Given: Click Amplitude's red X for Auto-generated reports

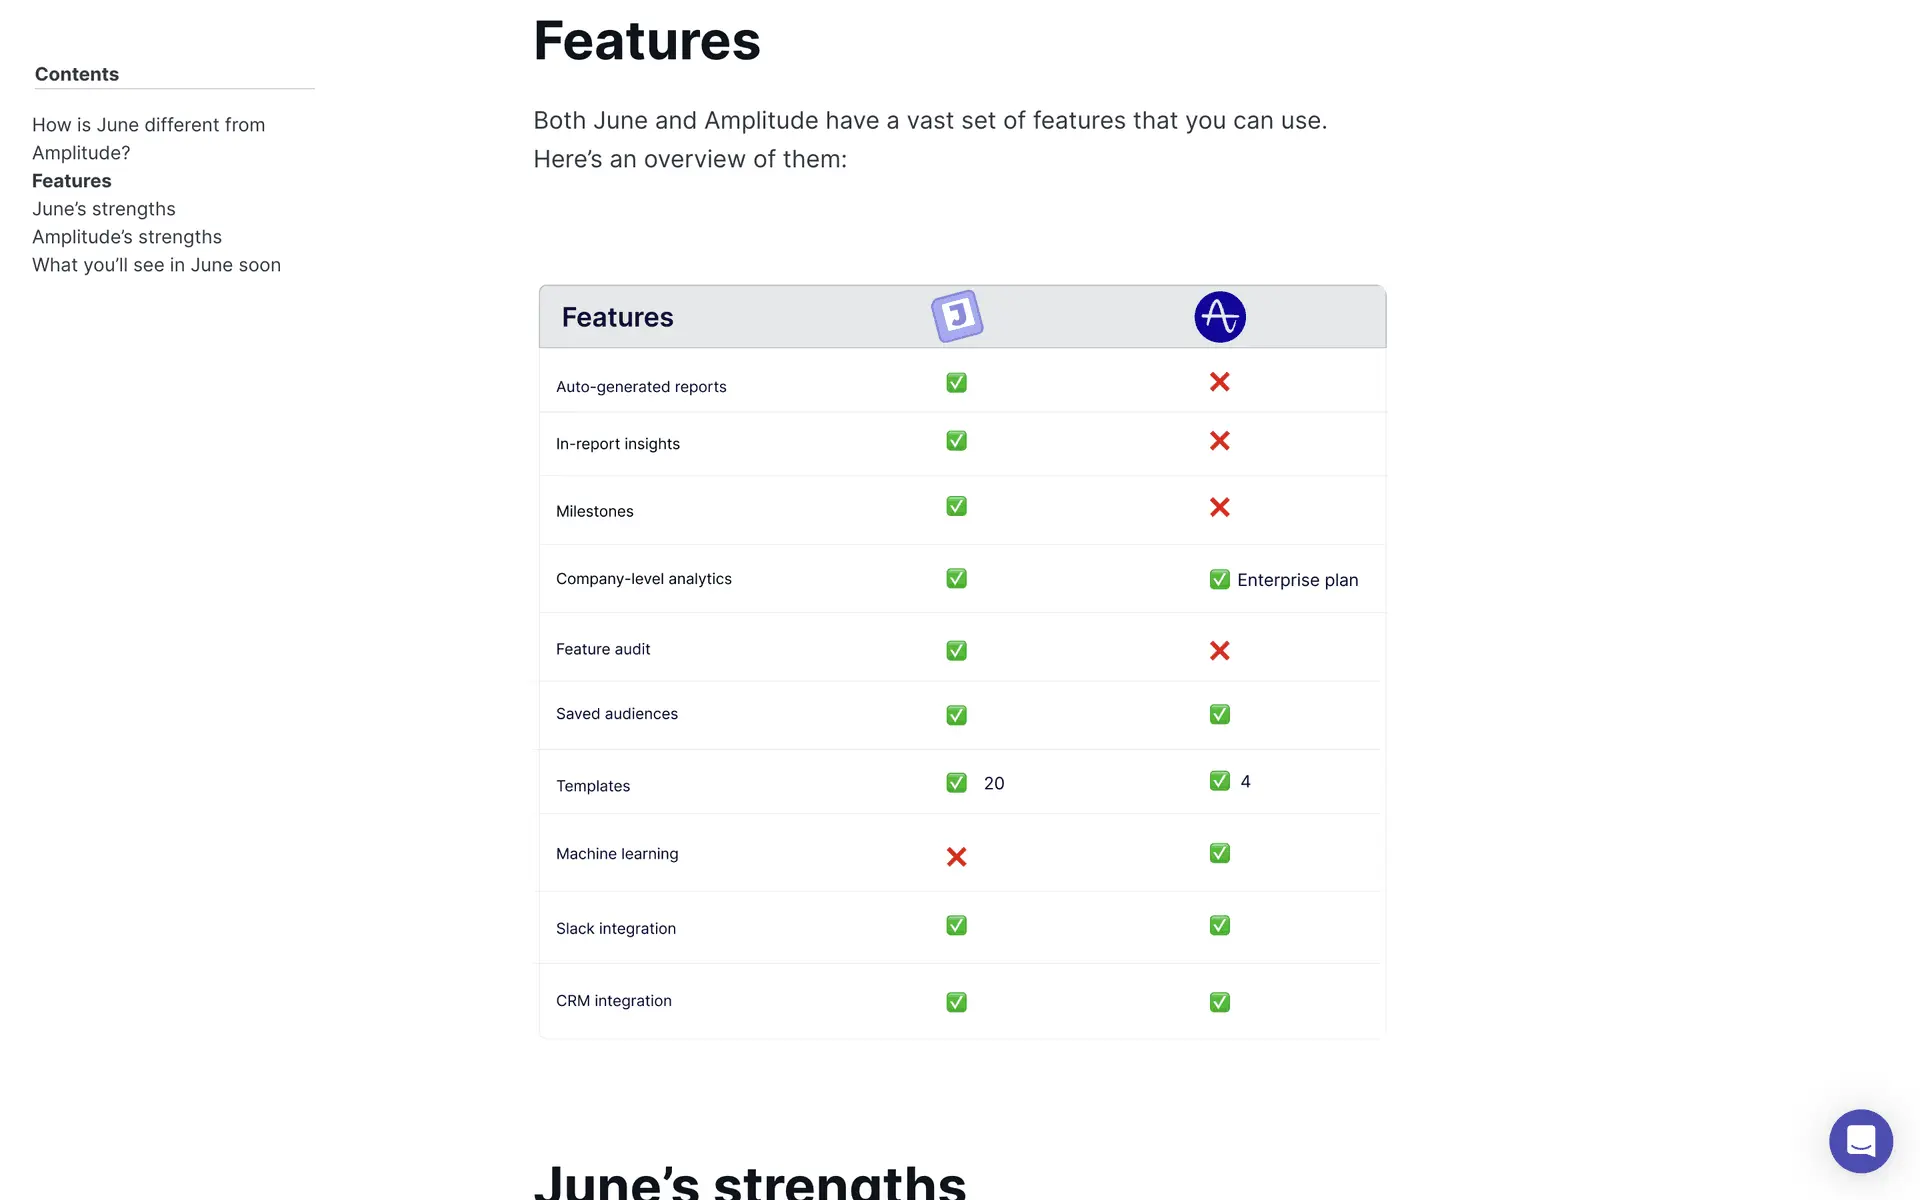Looking at the screenshot, I should 1219,382.
